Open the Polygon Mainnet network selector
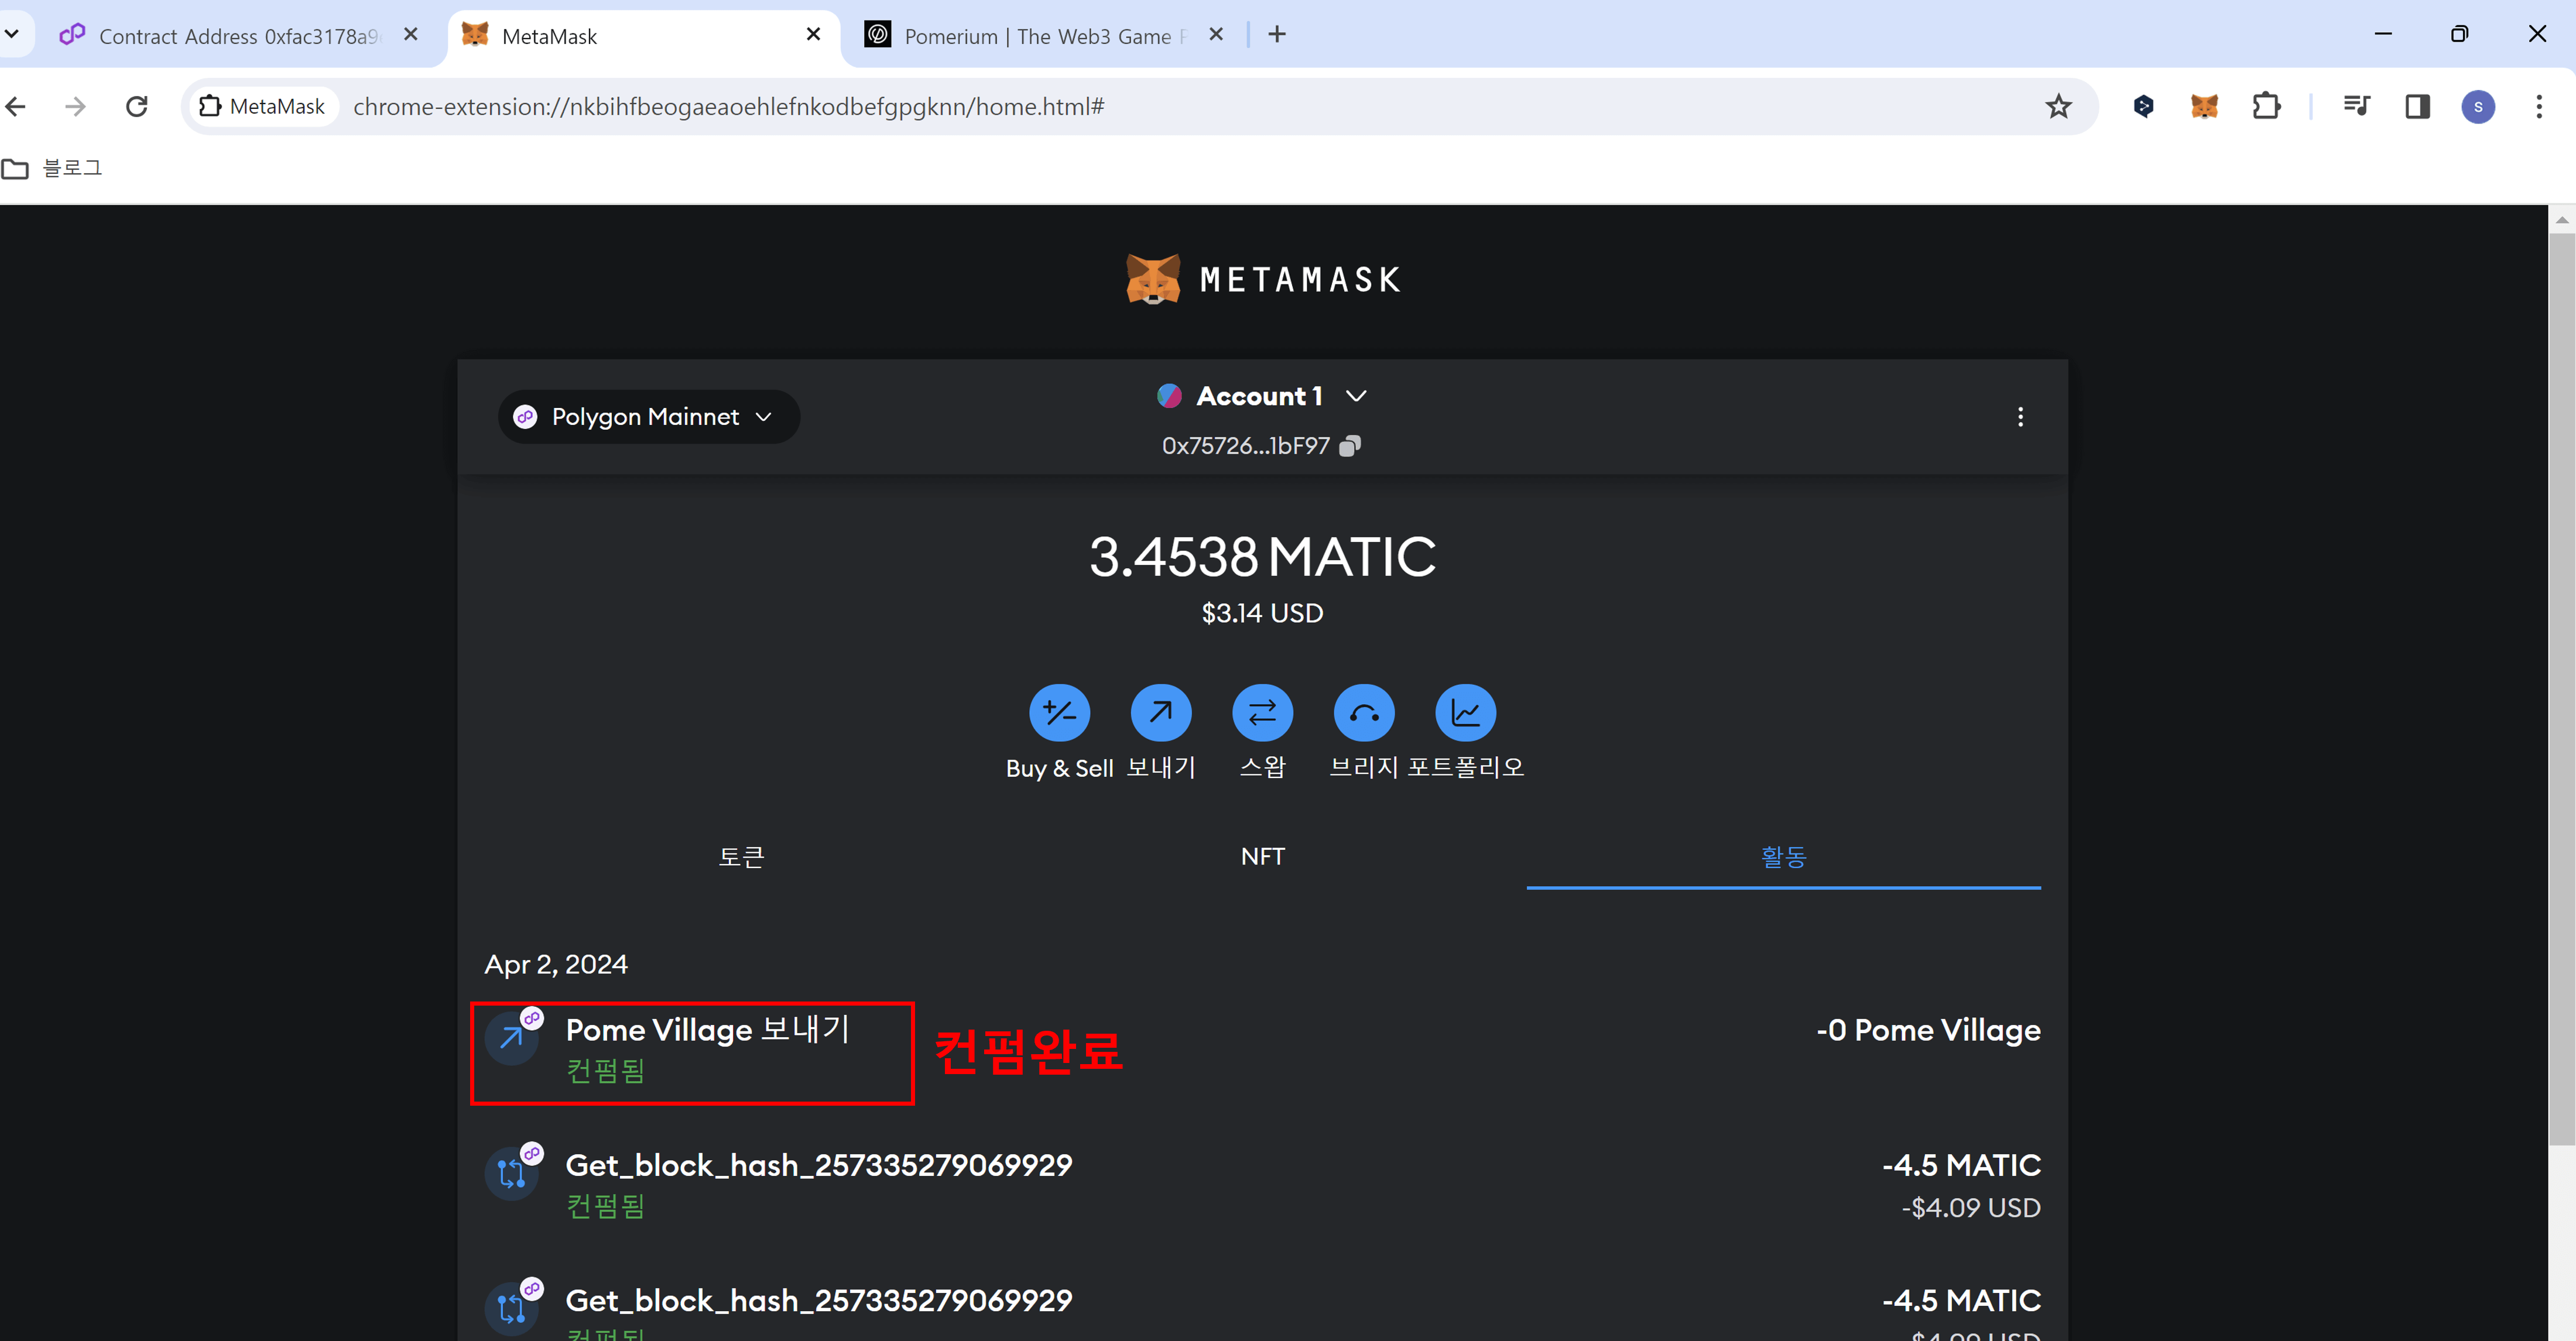 pyautogui.click(x=647, y=416)
